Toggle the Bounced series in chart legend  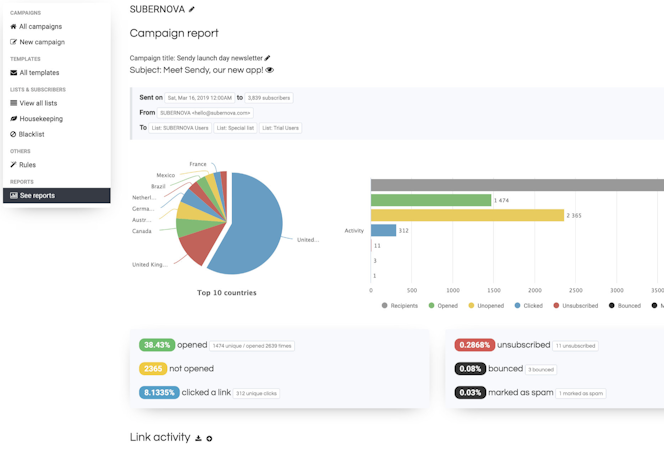coord(625,306)
